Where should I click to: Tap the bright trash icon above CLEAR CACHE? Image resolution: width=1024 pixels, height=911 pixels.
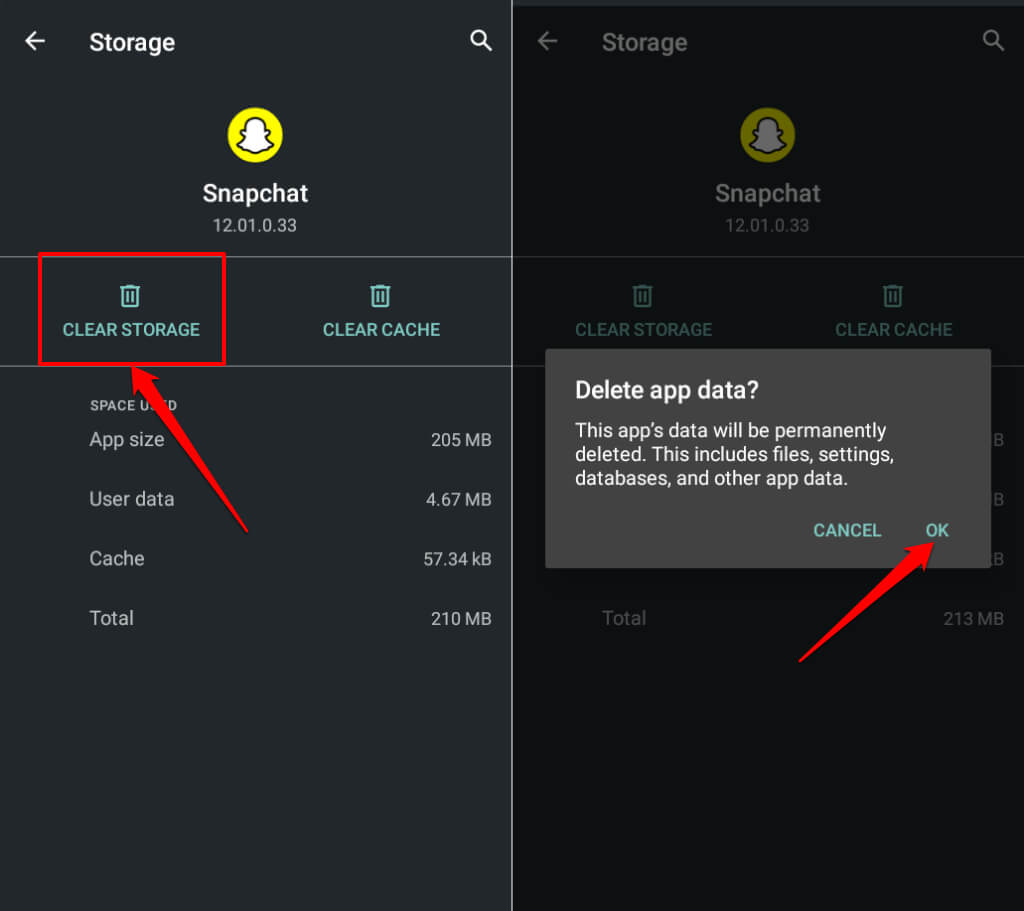(x=380, y=295)
